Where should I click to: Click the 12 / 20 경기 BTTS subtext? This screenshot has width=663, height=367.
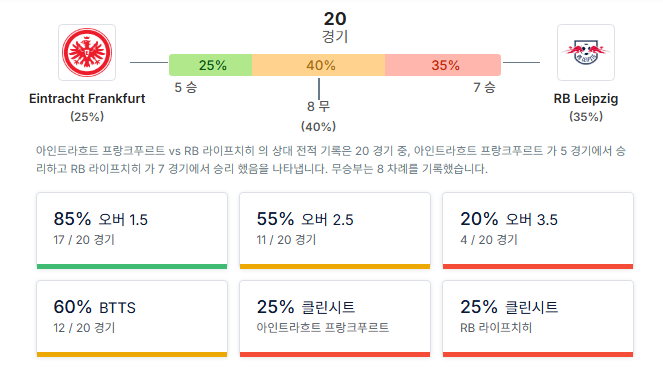tap(84, 328)
